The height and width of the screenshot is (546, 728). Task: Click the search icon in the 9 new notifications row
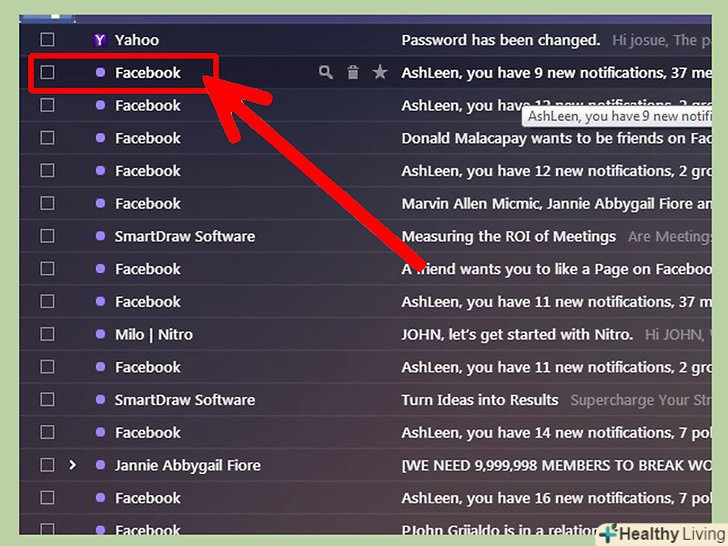[x=325, y=72]
